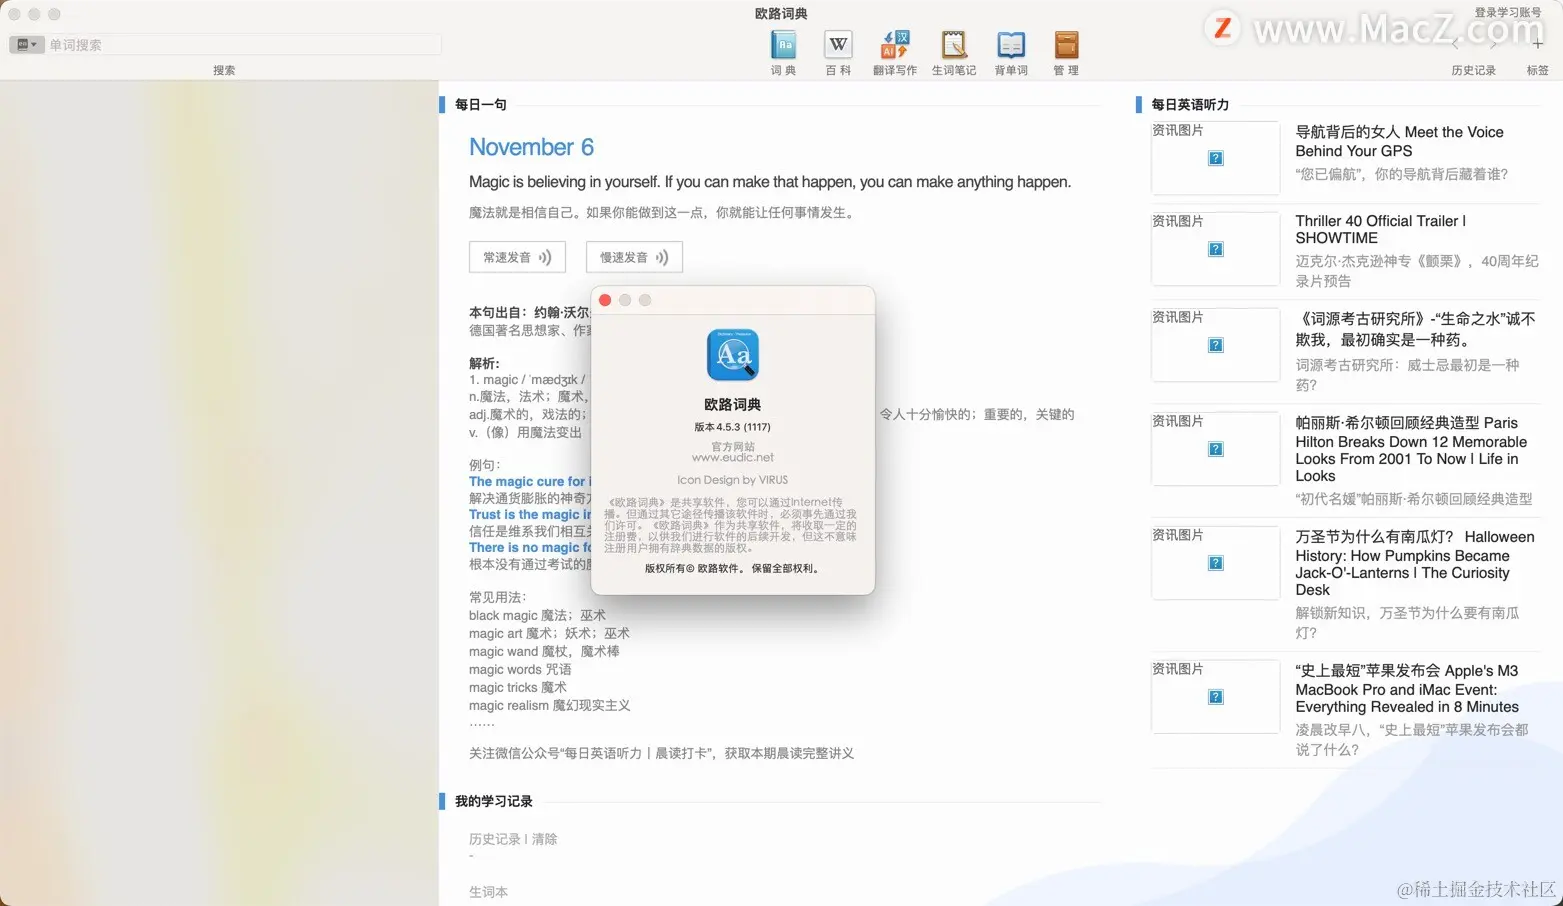Viewport: 1563px width, 906px height.
Task: Click the 每日一句 section header
Action: tap(481, 104)
